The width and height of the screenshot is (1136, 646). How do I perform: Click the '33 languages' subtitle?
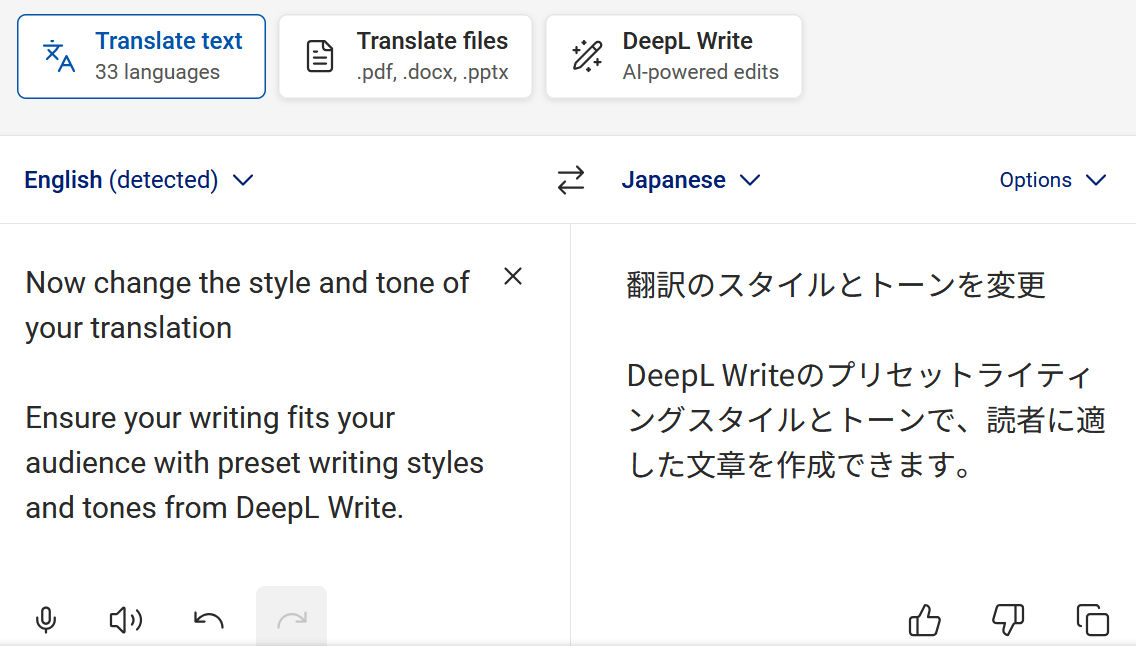coord(157,72)
